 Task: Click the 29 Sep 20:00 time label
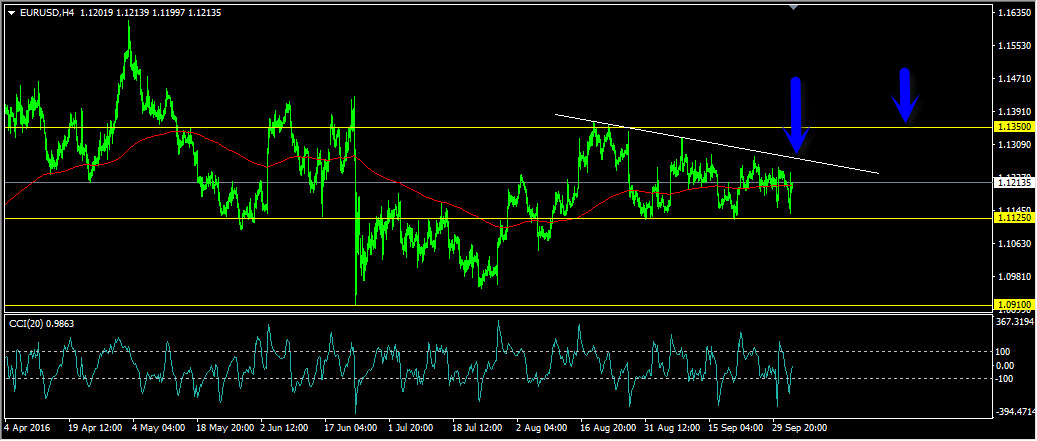[x=800, y=428]
